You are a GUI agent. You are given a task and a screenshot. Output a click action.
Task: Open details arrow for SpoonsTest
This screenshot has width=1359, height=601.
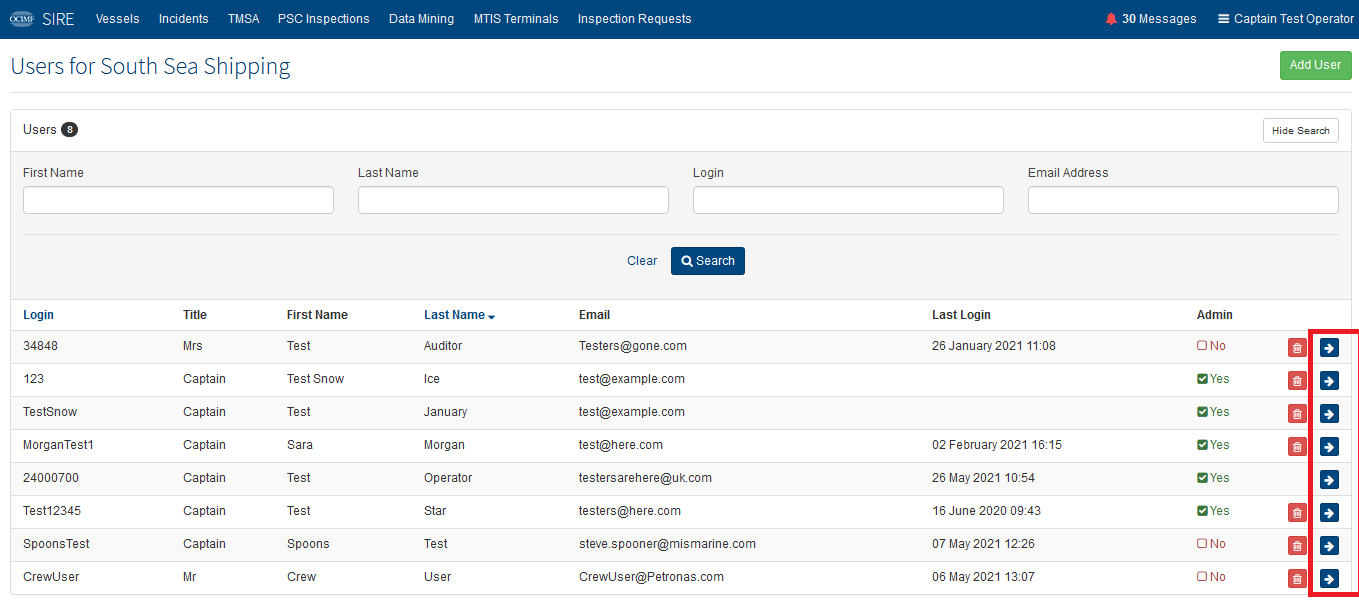(1329, 545)
